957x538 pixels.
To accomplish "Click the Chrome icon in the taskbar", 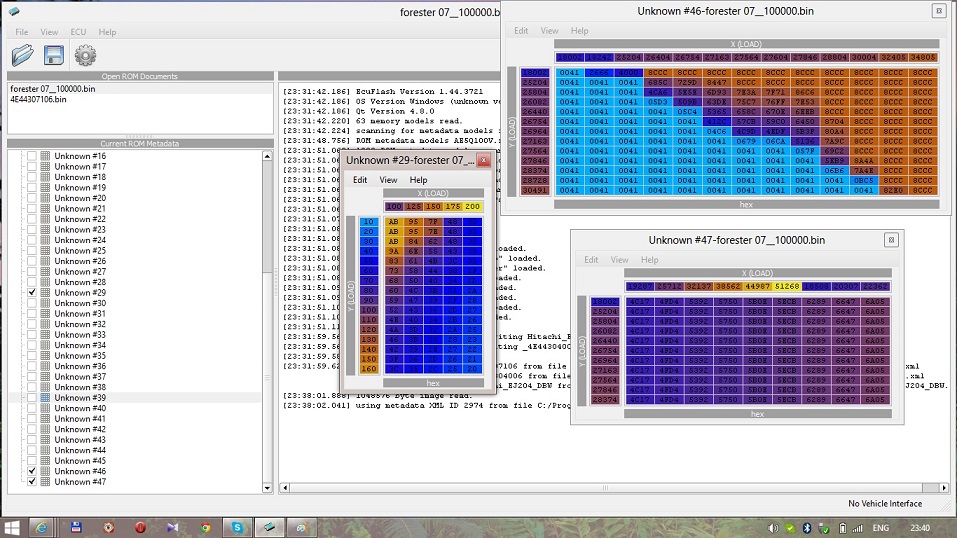I will [x=204, y=526].
